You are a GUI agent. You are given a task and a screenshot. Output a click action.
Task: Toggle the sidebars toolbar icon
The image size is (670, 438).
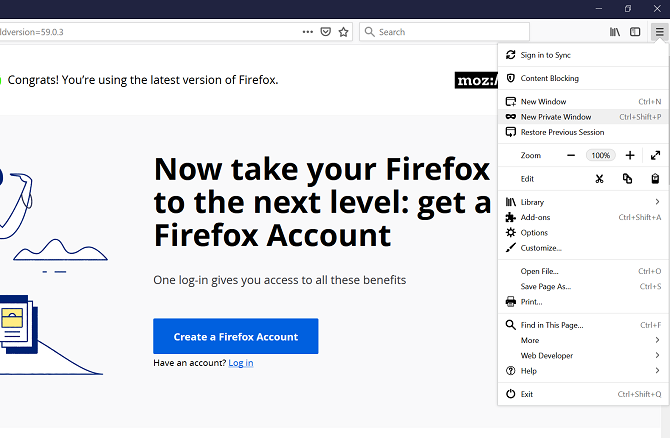[x=635, y=32]
